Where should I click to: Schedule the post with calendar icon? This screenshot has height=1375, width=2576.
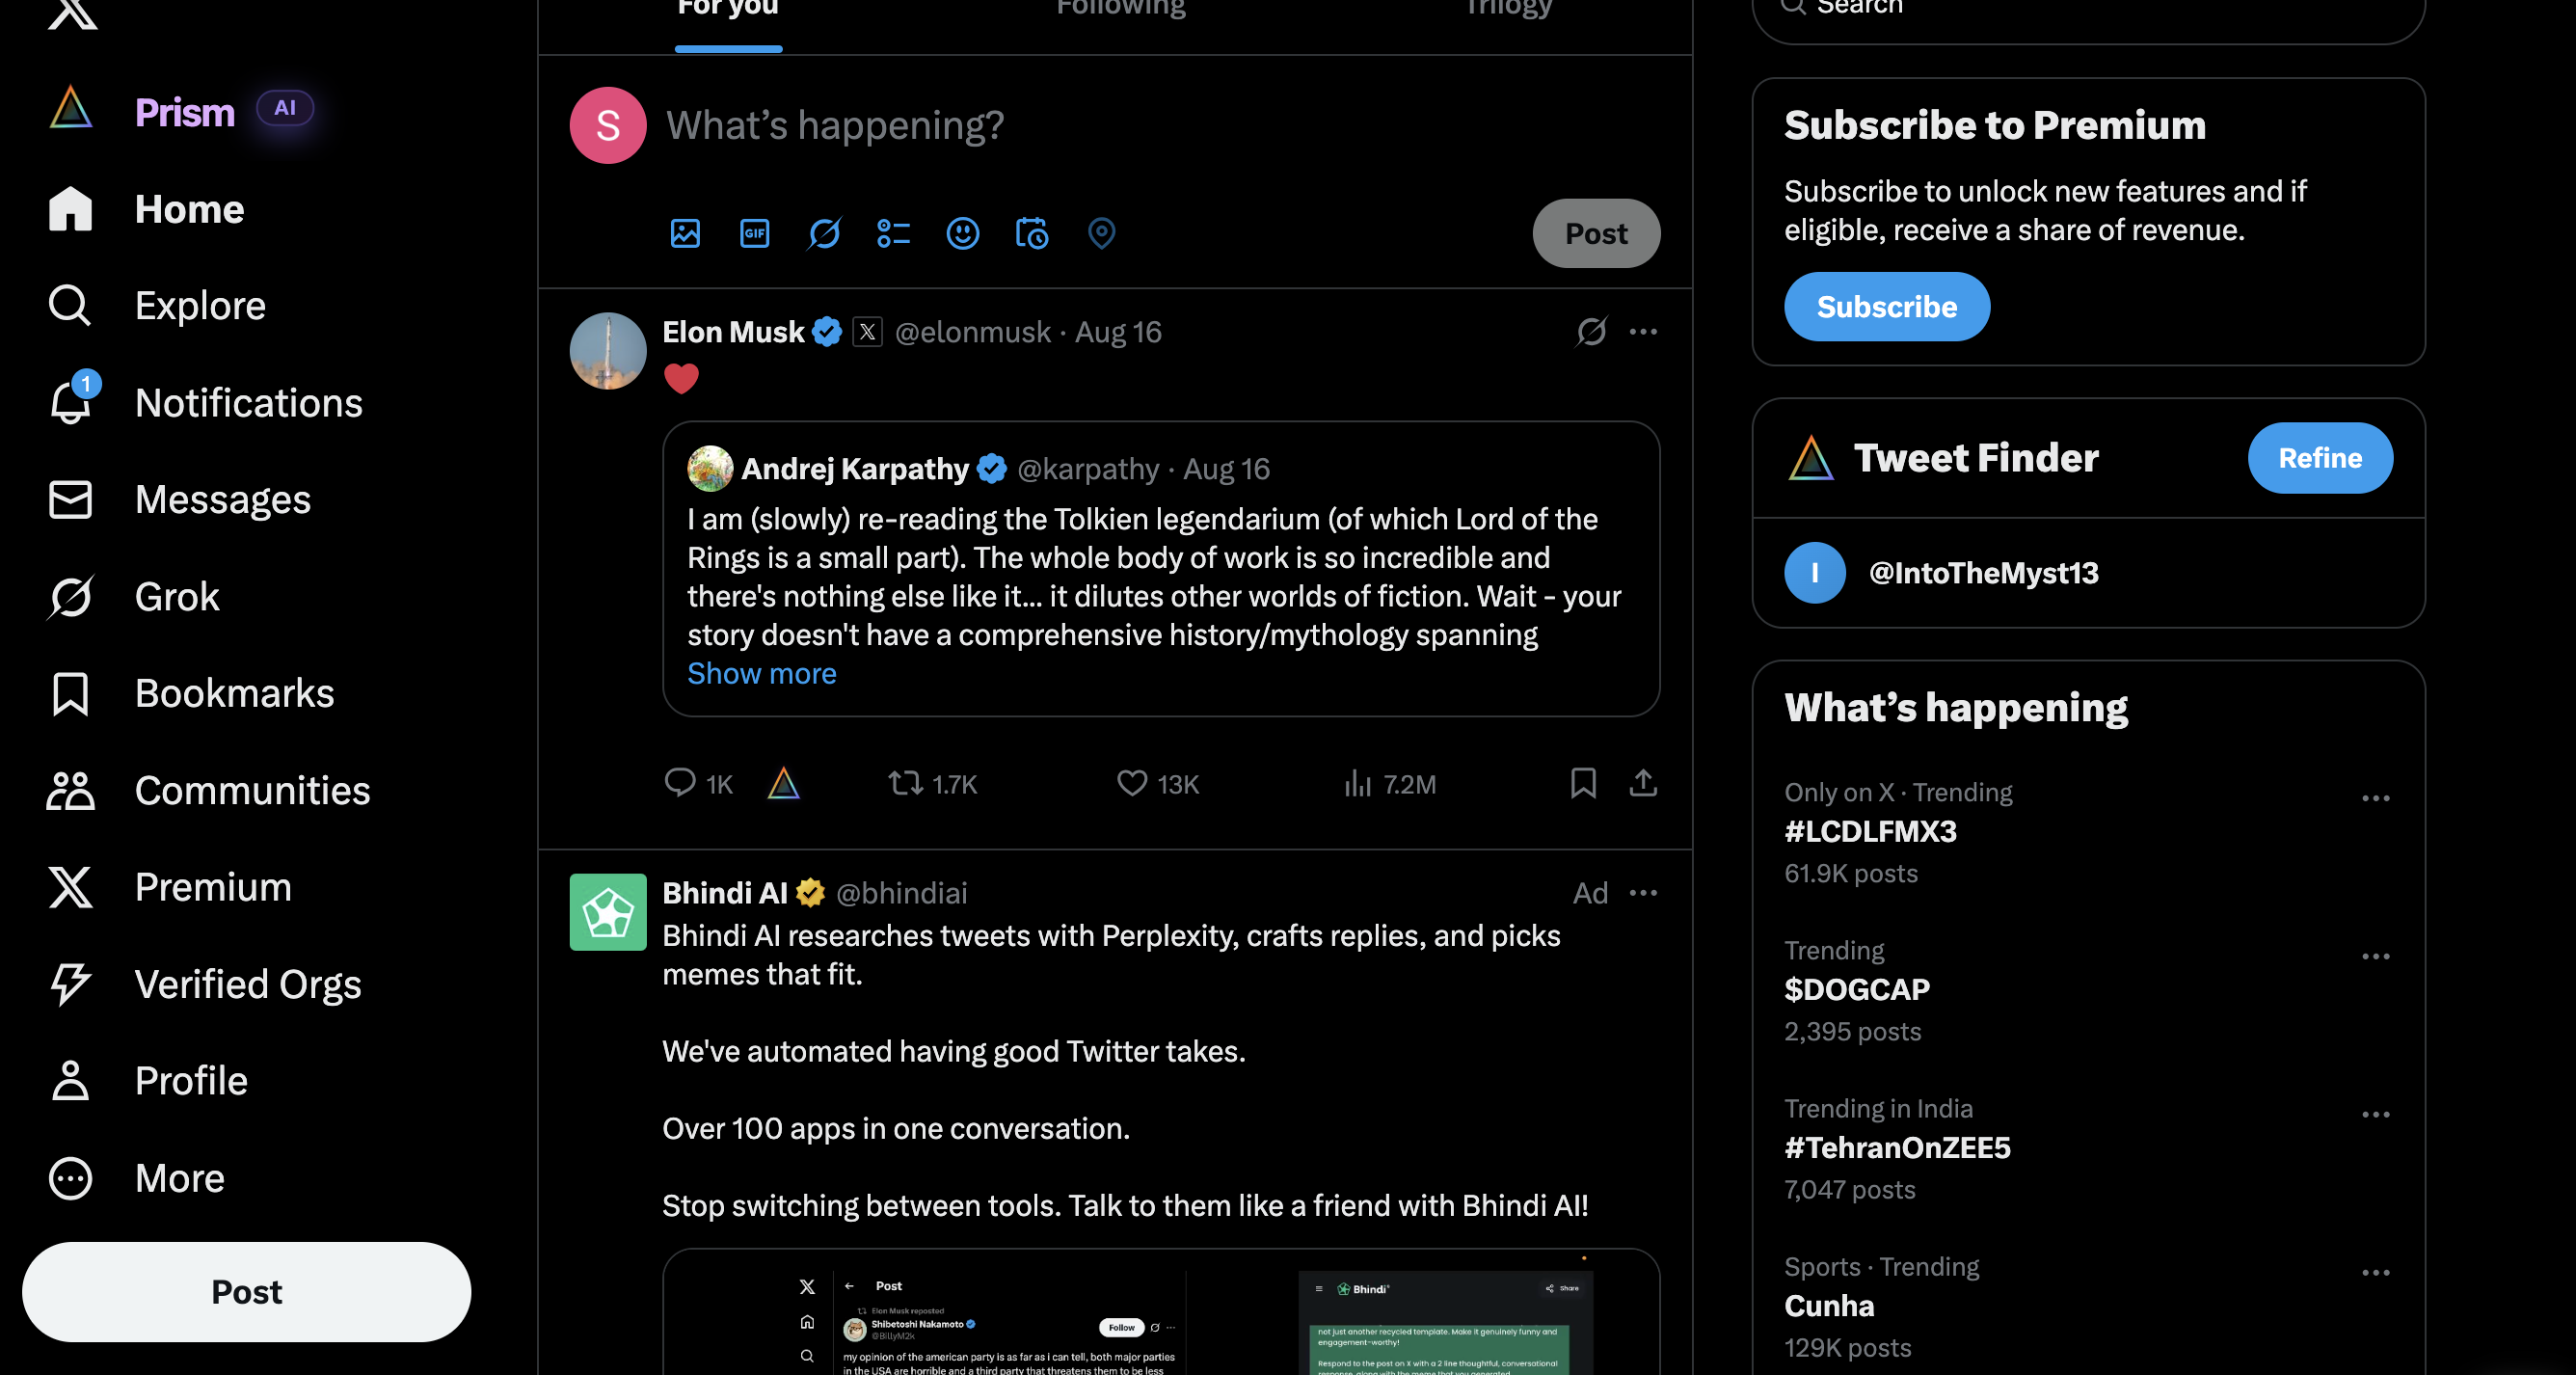(1032, 233)
